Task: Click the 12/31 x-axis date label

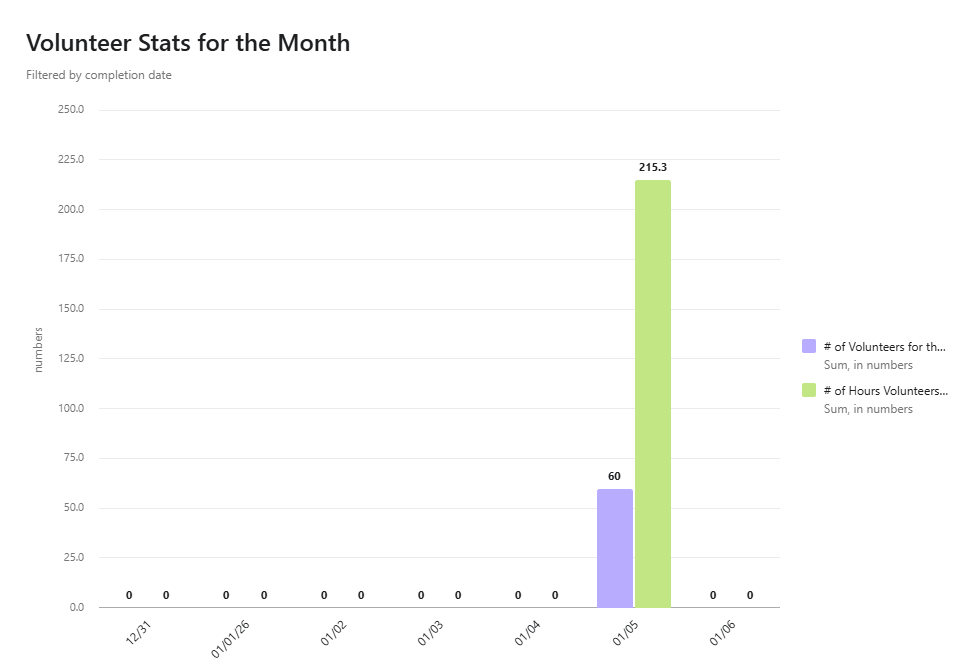Action: (x=138, y=632)
